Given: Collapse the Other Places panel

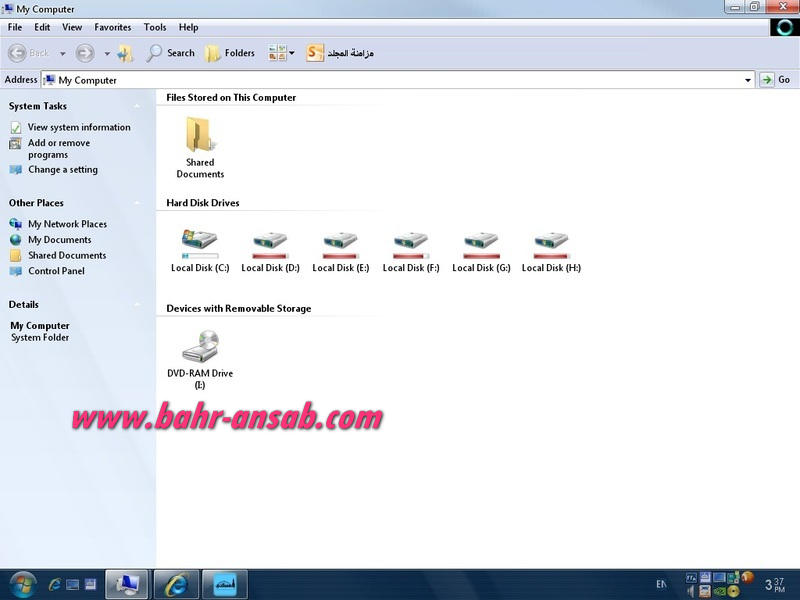Looking at the screenshot, I should click(137, 203).
